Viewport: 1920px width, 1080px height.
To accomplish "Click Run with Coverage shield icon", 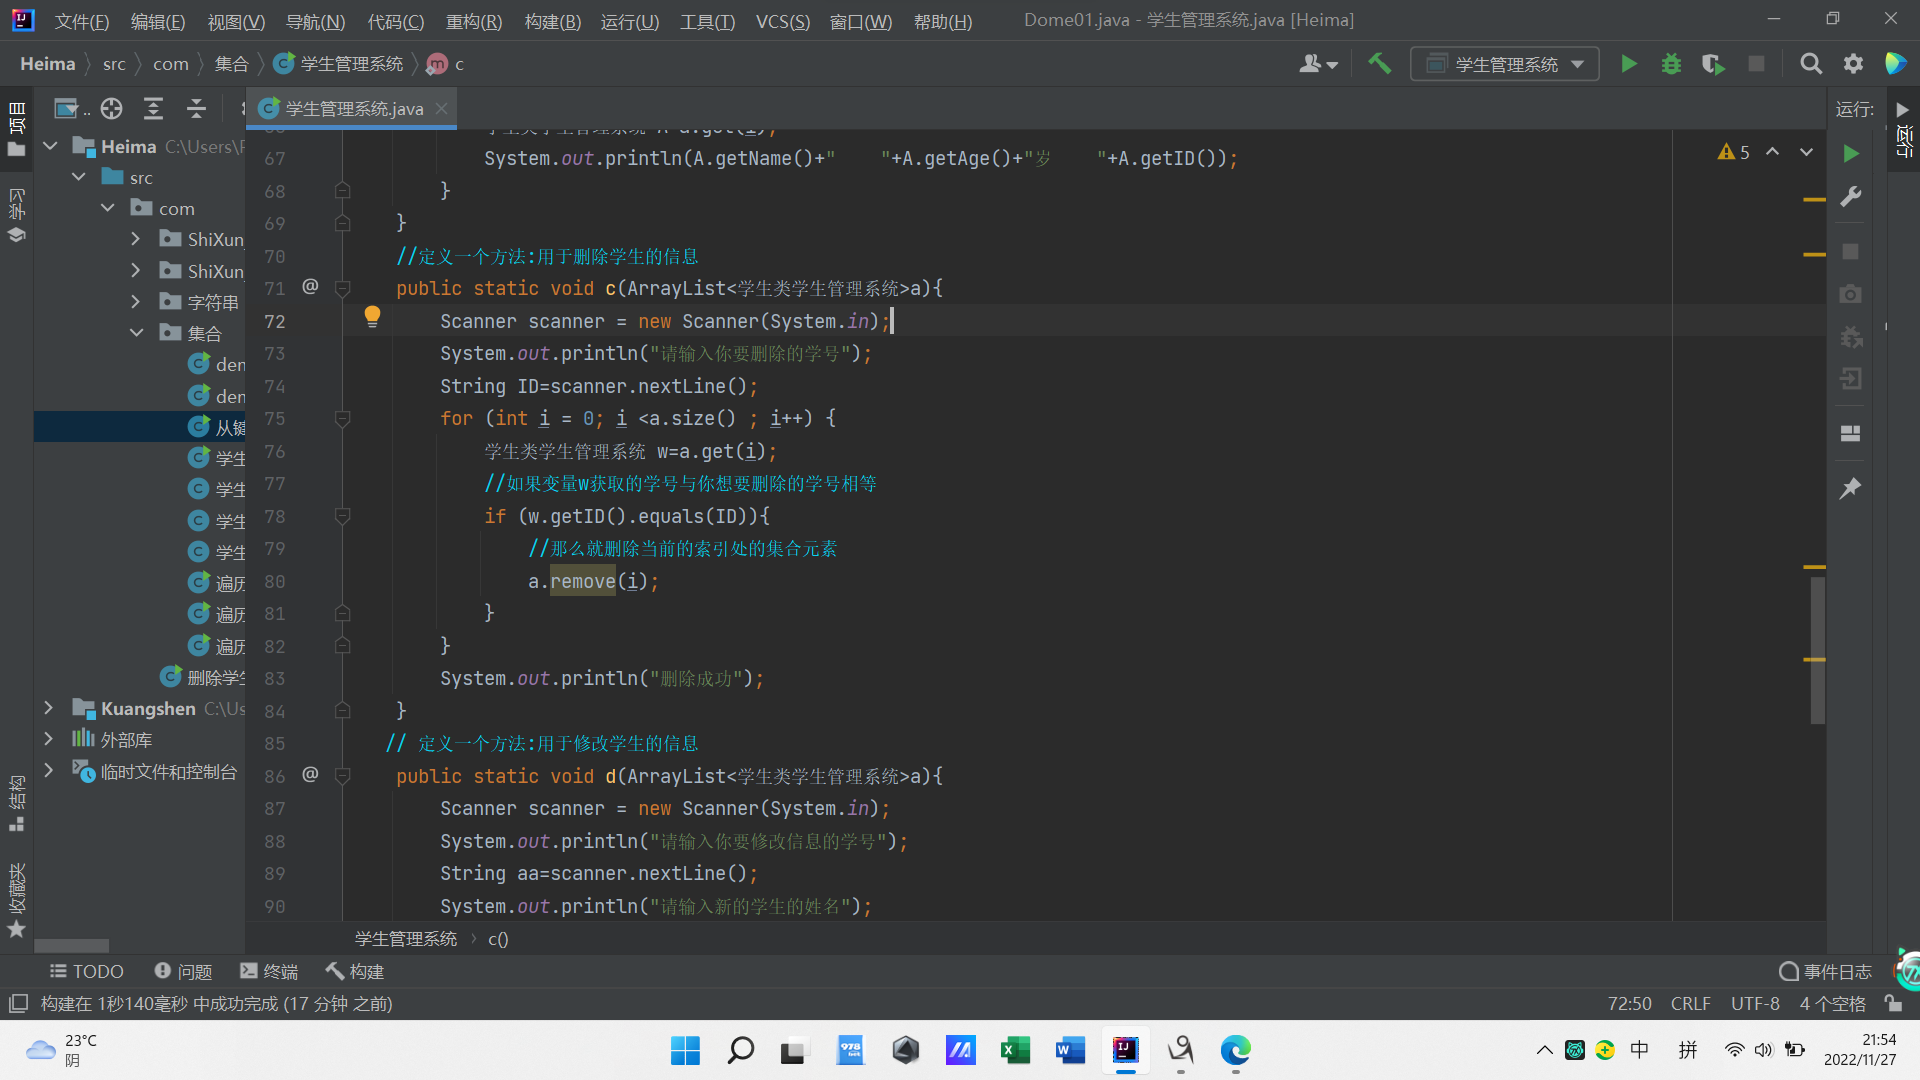I will pos(1713,64).
